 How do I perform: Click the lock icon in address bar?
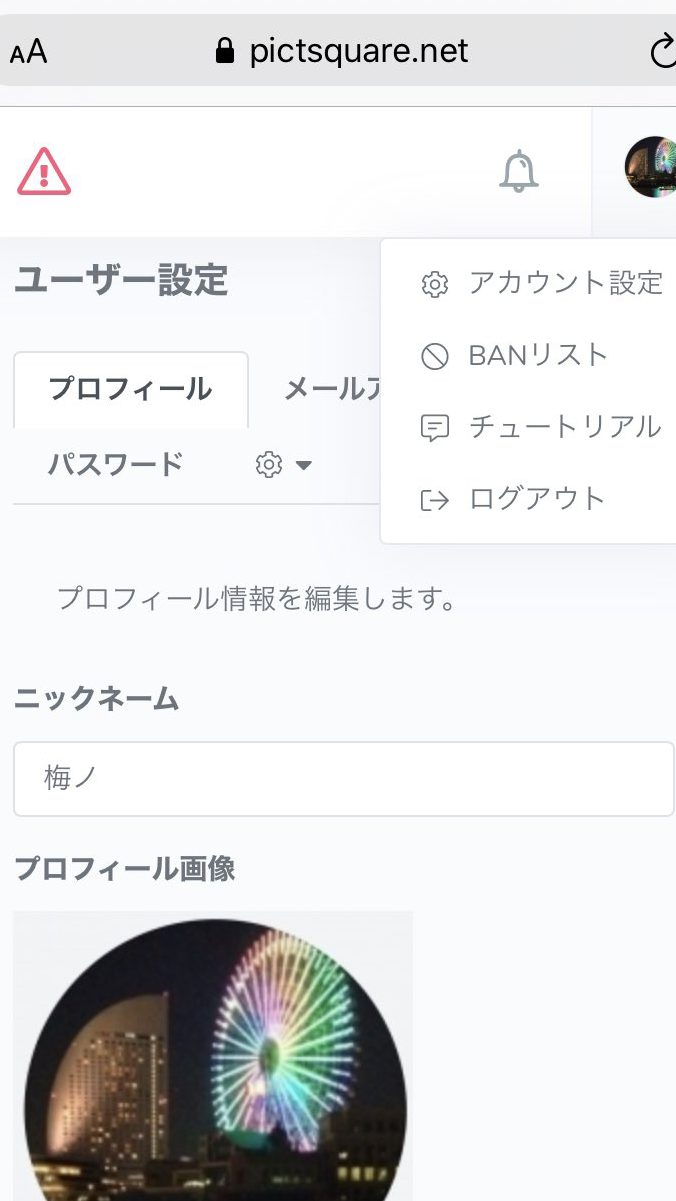pyautogui.click(x=225, y=51)
